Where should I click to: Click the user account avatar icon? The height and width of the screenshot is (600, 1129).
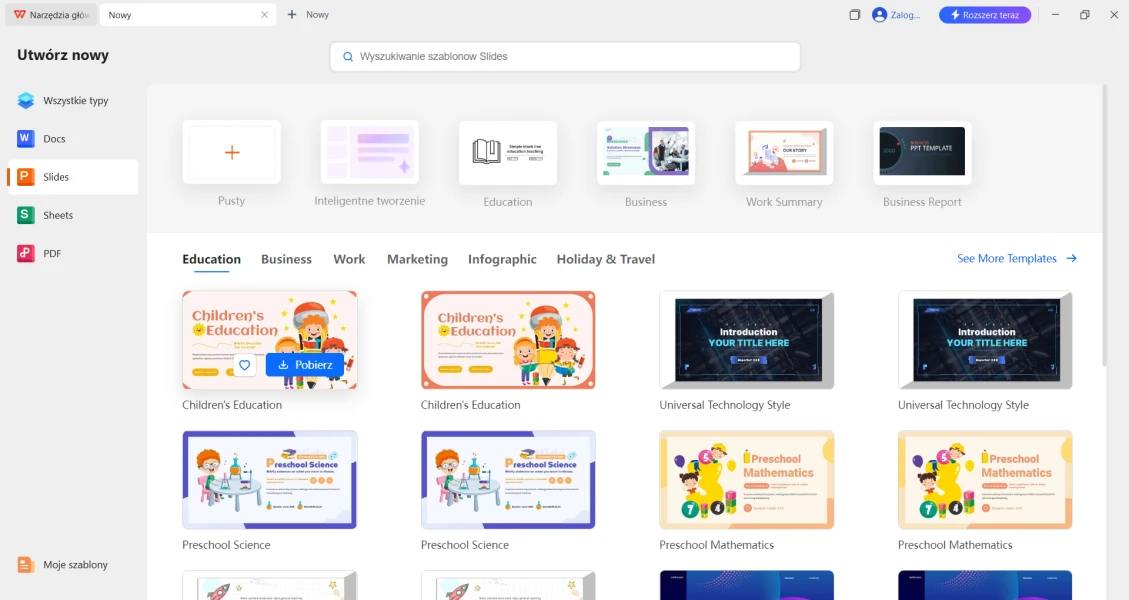click(879, 15)
